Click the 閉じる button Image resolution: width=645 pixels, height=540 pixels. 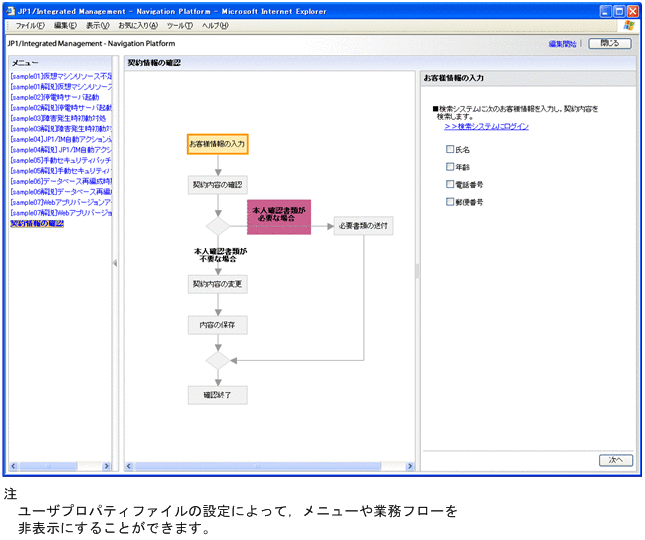coord(610,43)
